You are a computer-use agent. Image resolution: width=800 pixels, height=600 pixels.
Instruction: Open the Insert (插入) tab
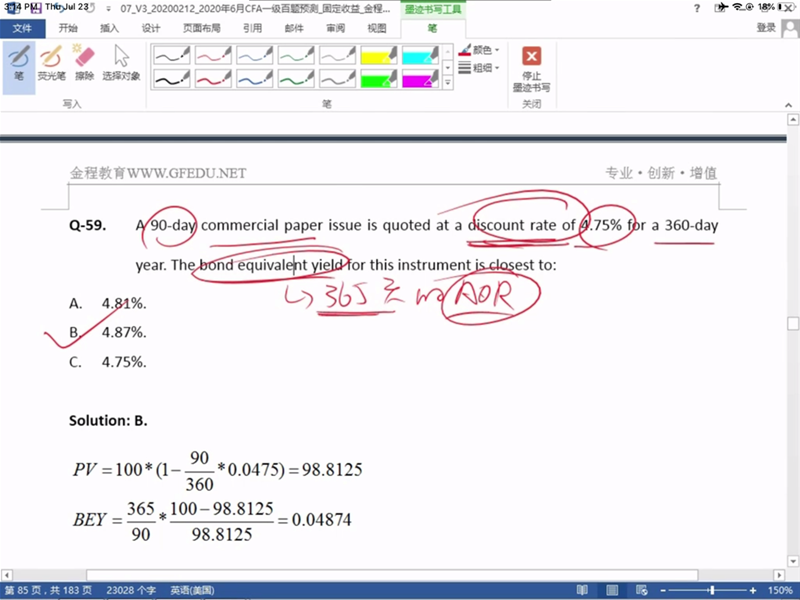(x=109, y=28)
